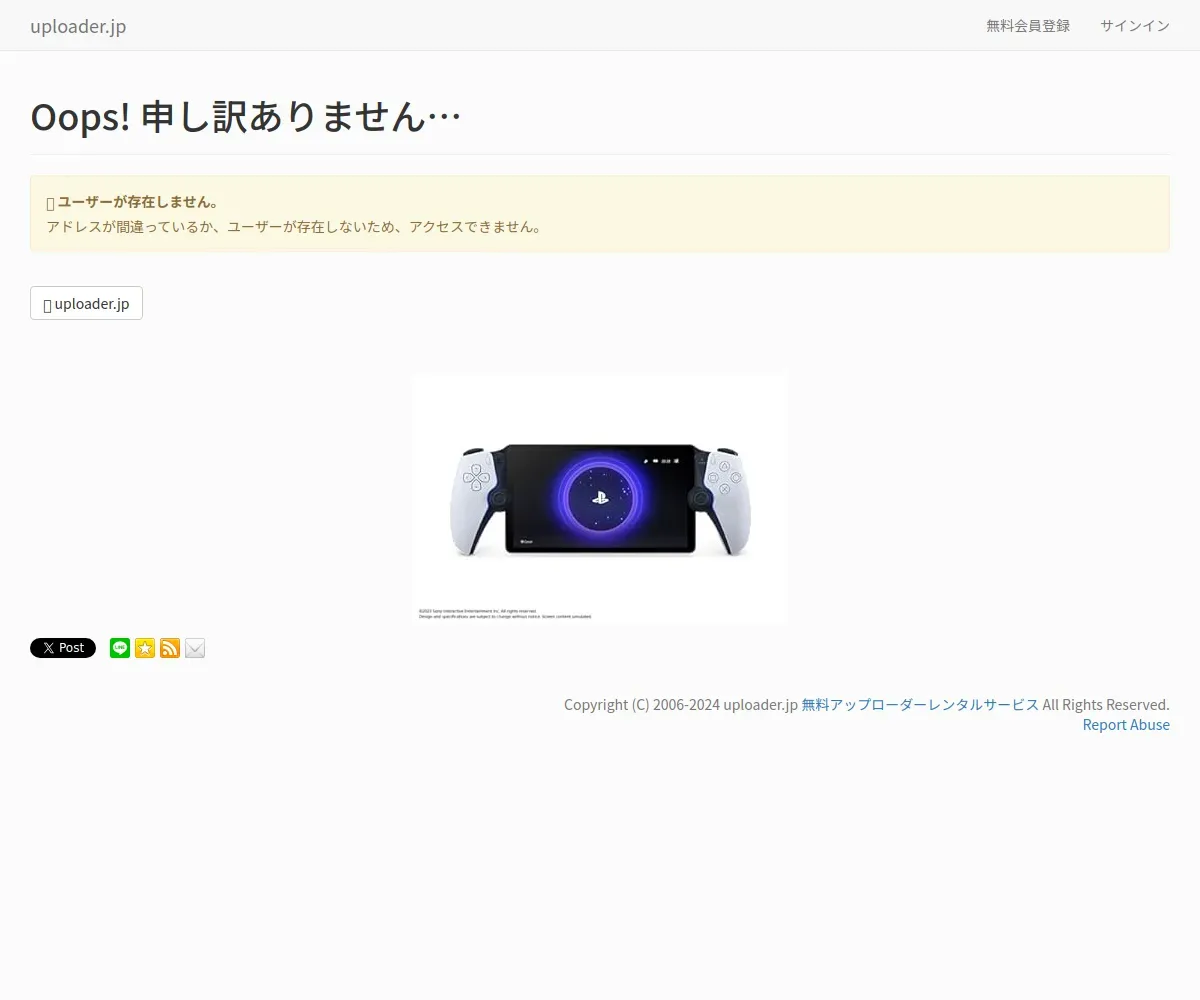Screen dimensions: 1200x1000
Task: Open the uploader.jp logo link in header
Action: pos(78,26)
